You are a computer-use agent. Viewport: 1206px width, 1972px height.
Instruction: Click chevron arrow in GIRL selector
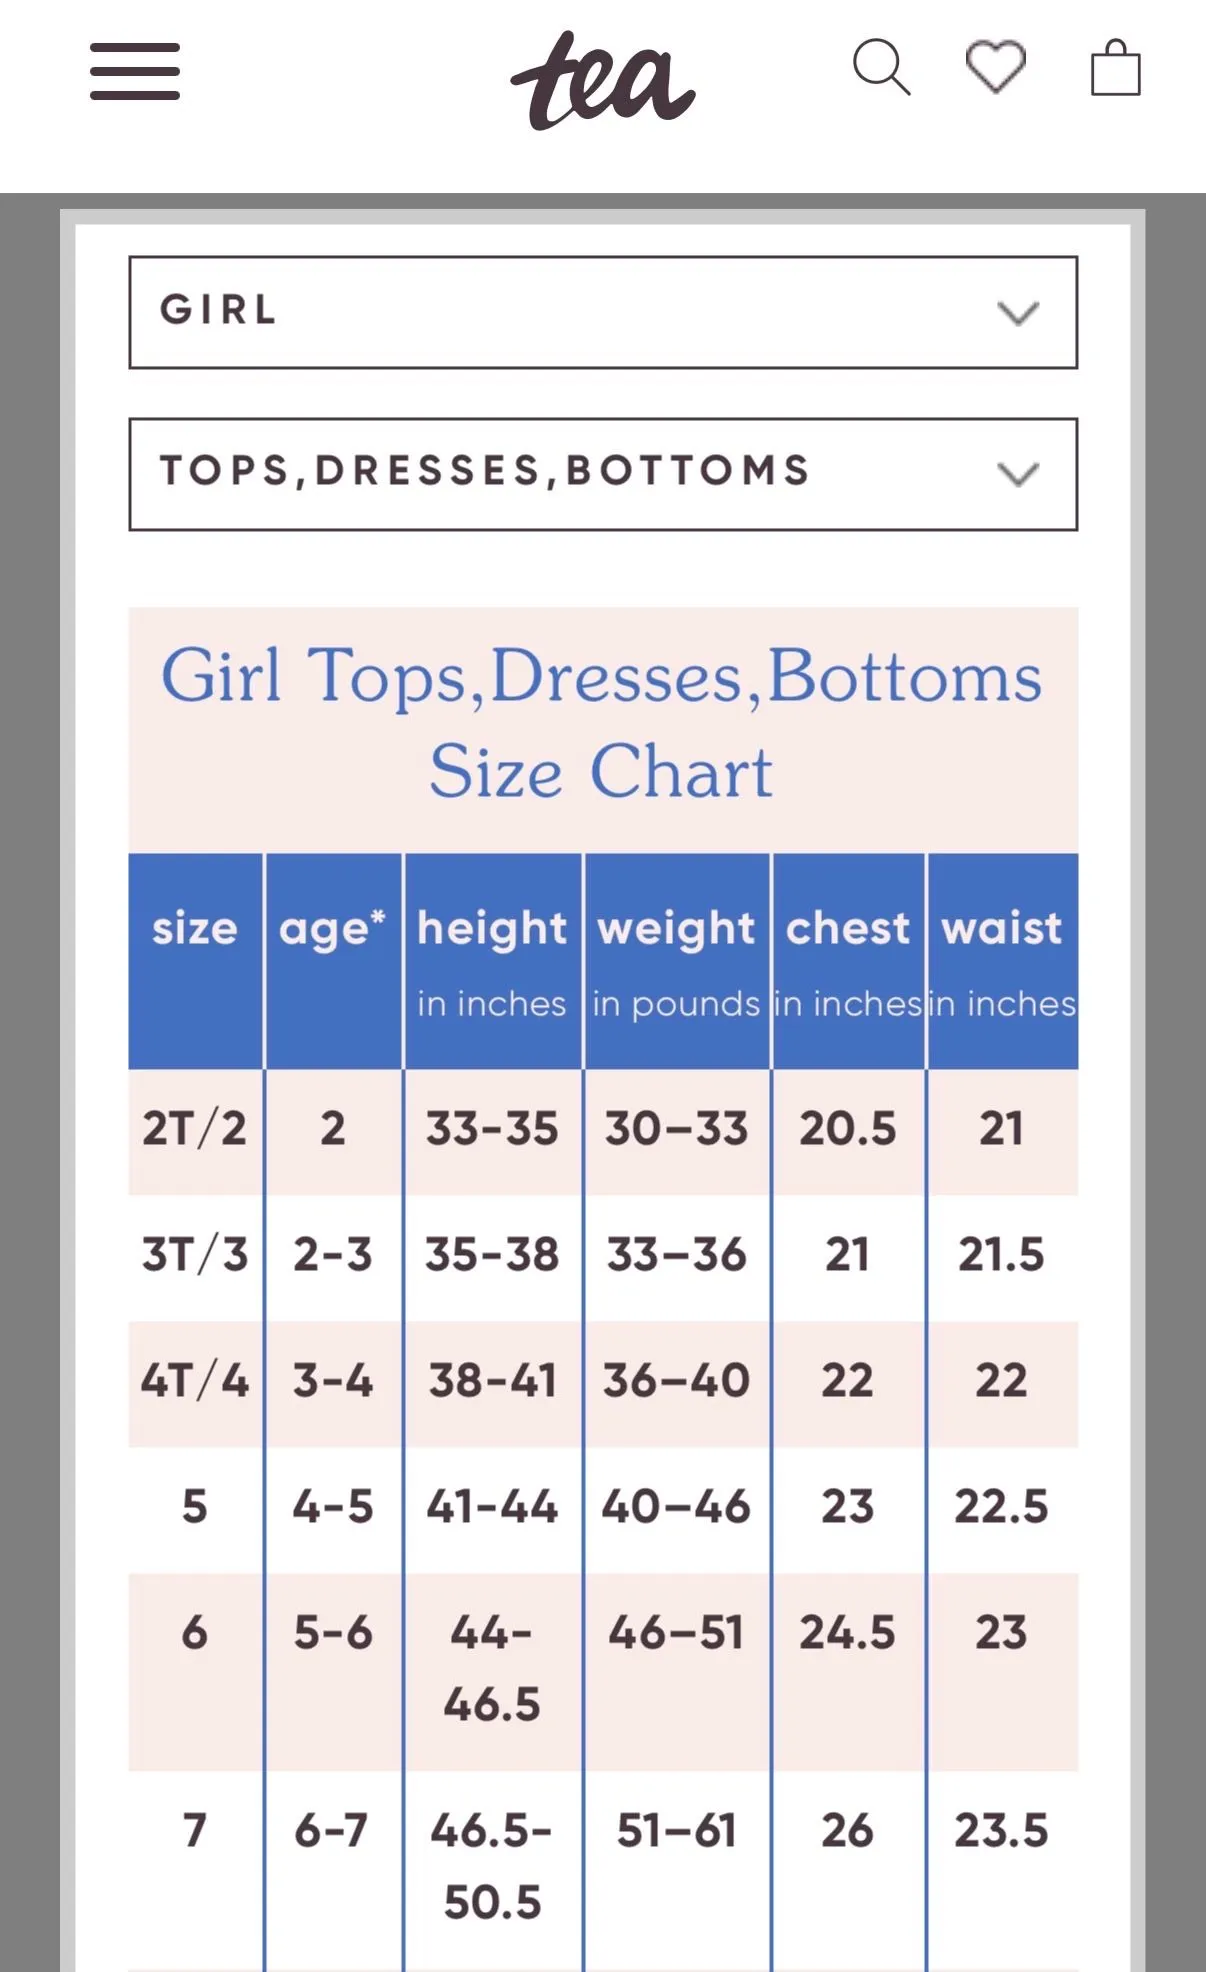(x=1018, y=313)
